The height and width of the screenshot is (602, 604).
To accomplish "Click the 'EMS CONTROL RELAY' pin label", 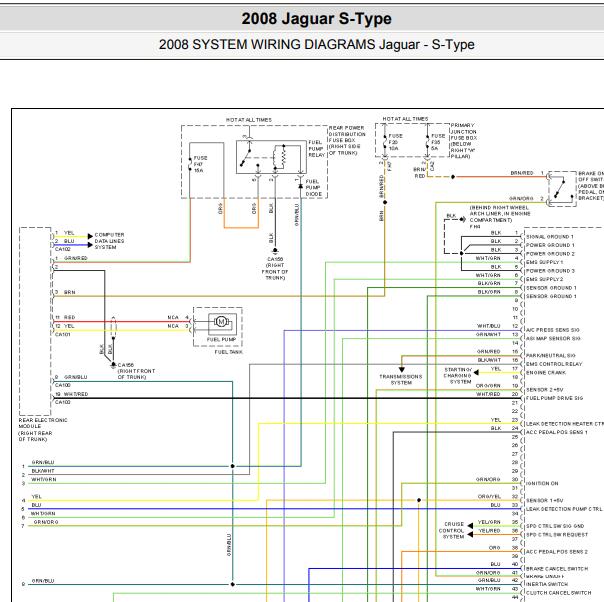I will [x=554, y=364].
